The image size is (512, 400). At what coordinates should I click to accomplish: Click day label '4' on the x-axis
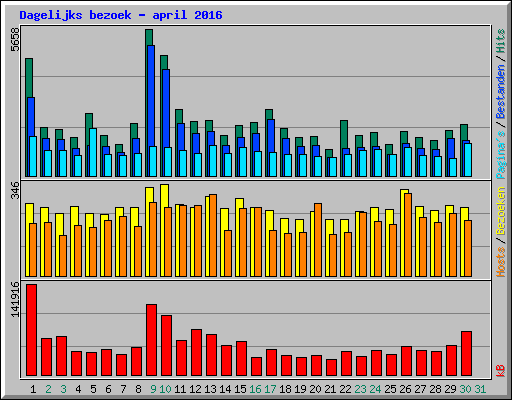point(78,389)
